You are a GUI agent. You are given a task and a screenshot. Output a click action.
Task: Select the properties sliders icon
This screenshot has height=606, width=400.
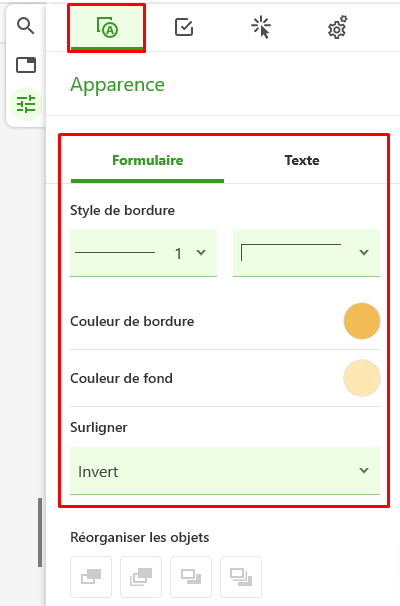click(26, 104)
